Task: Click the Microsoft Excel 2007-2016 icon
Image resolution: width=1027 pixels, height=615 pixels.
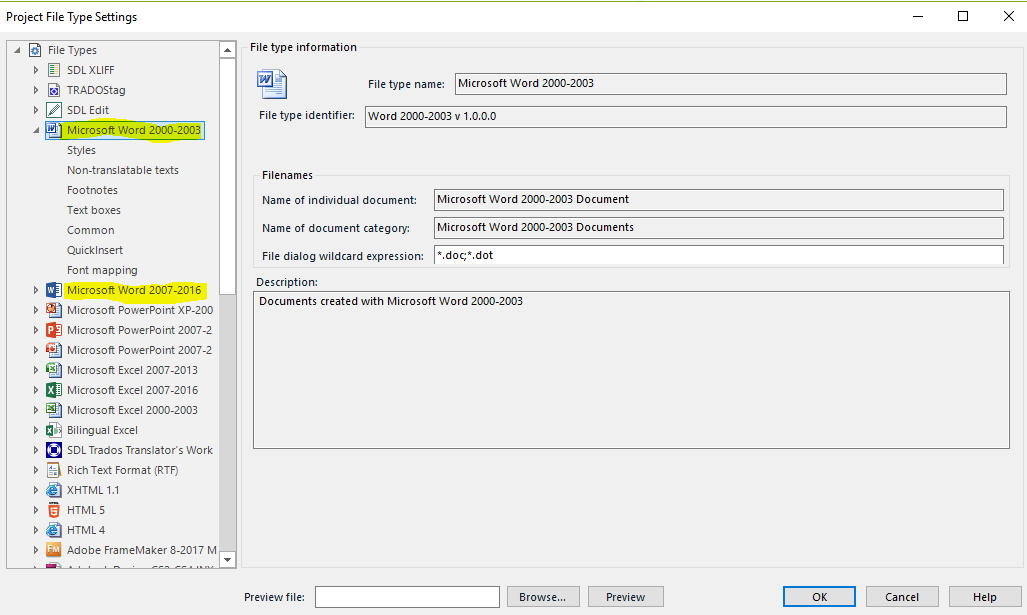Action: point(54,390)
